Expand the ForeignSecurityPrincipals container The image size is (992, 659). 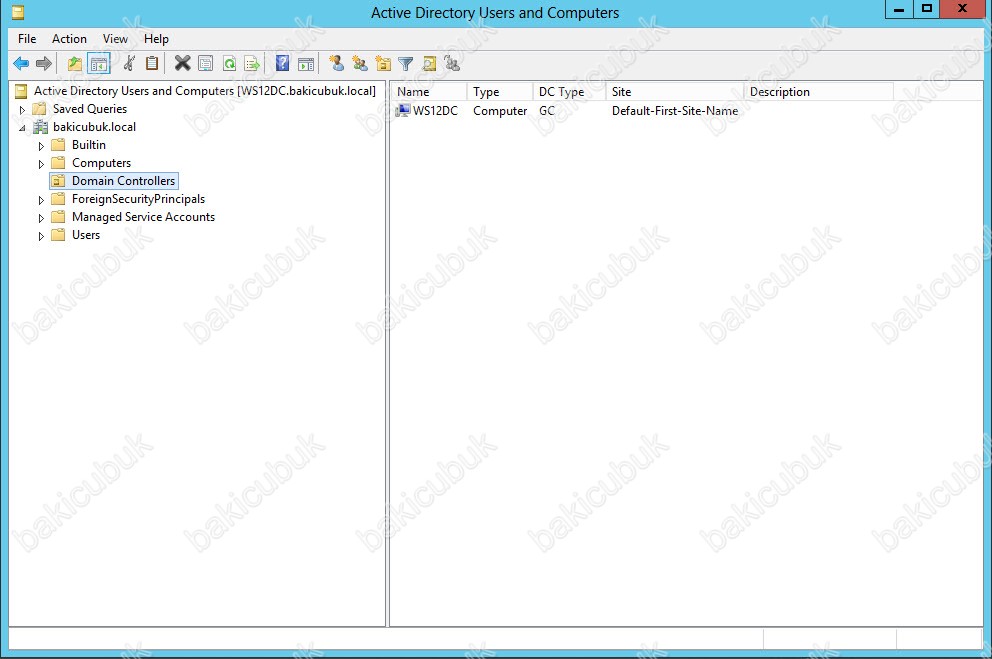pos(41,200)
